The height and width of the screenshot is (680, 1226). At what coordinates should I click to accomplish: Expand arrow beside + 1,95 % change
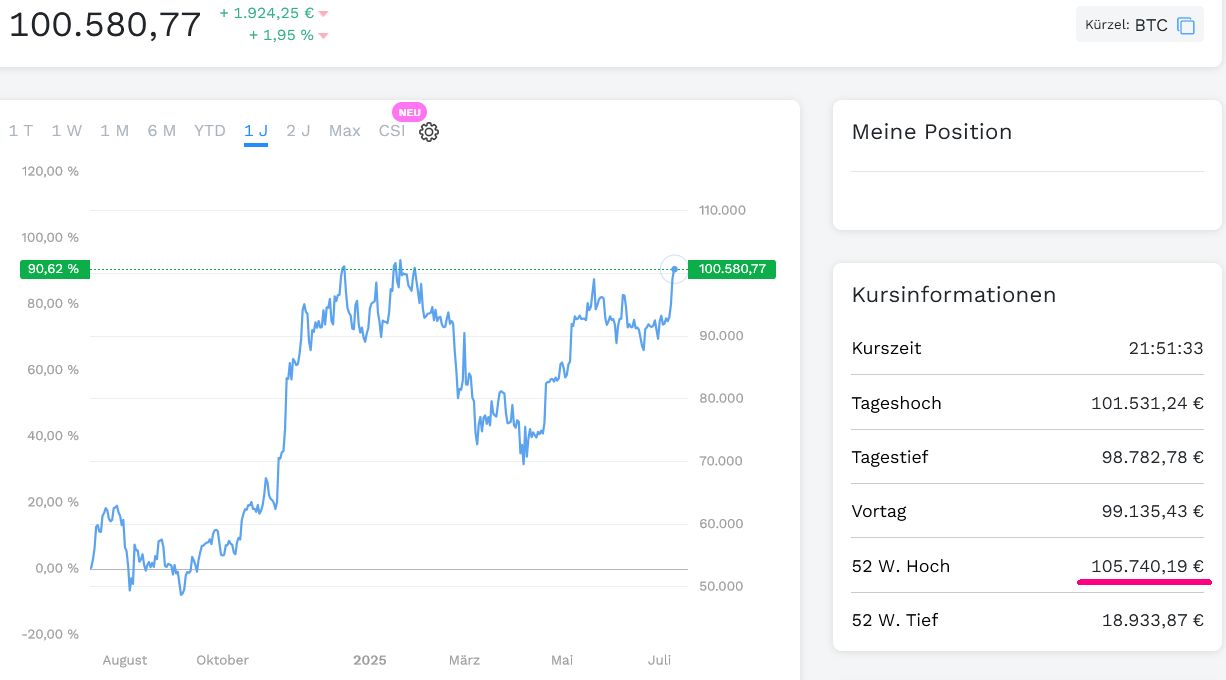coord(323,36)
